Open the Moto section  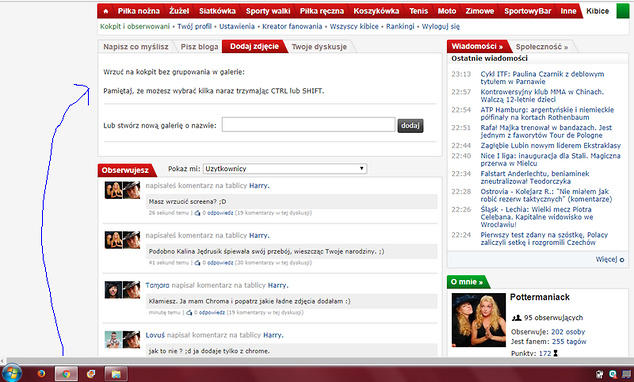coord(447,11)
